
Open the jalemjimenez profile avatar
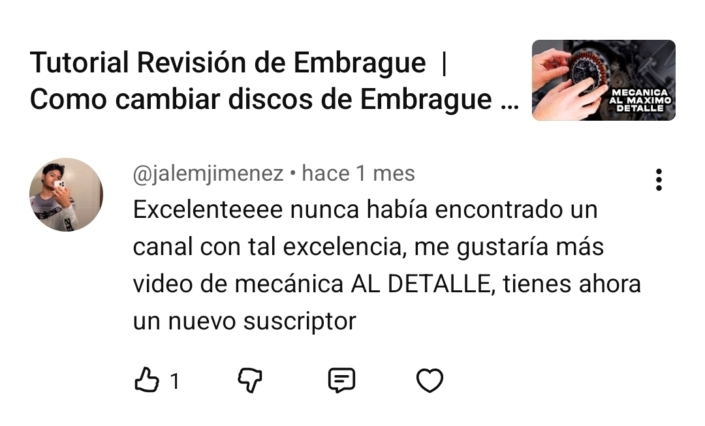[66, 194]
